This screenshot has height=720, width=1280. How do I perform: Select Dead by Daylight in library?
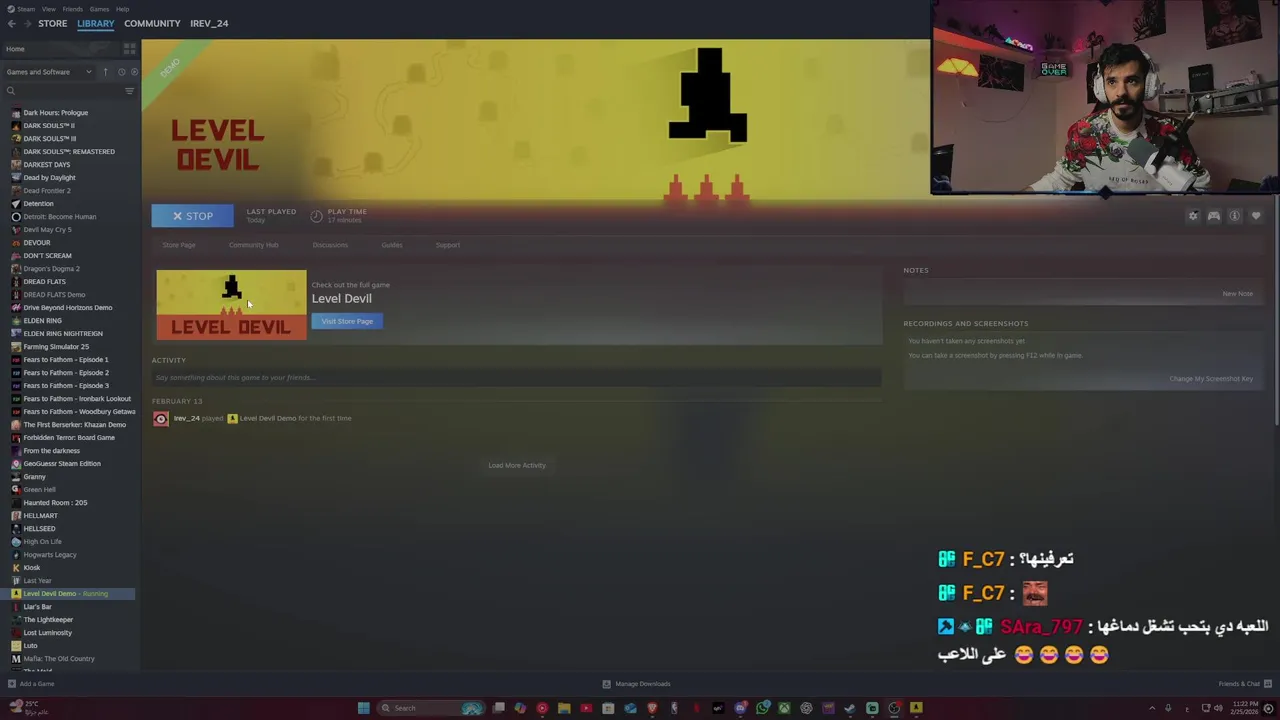coord(49,178)
